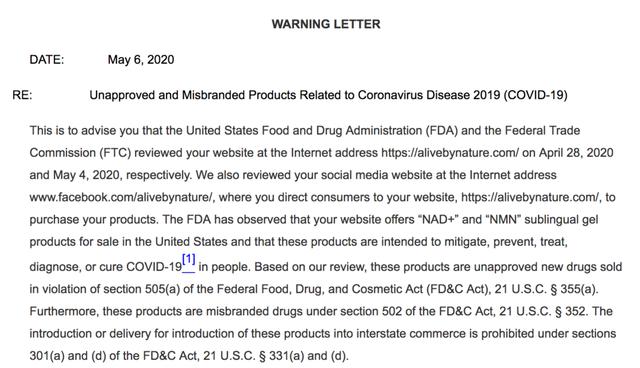Open the footnote [1] reference link
The width and height of the screenshot is (640, 368).
pyautogui.click(x=189, y=260)
